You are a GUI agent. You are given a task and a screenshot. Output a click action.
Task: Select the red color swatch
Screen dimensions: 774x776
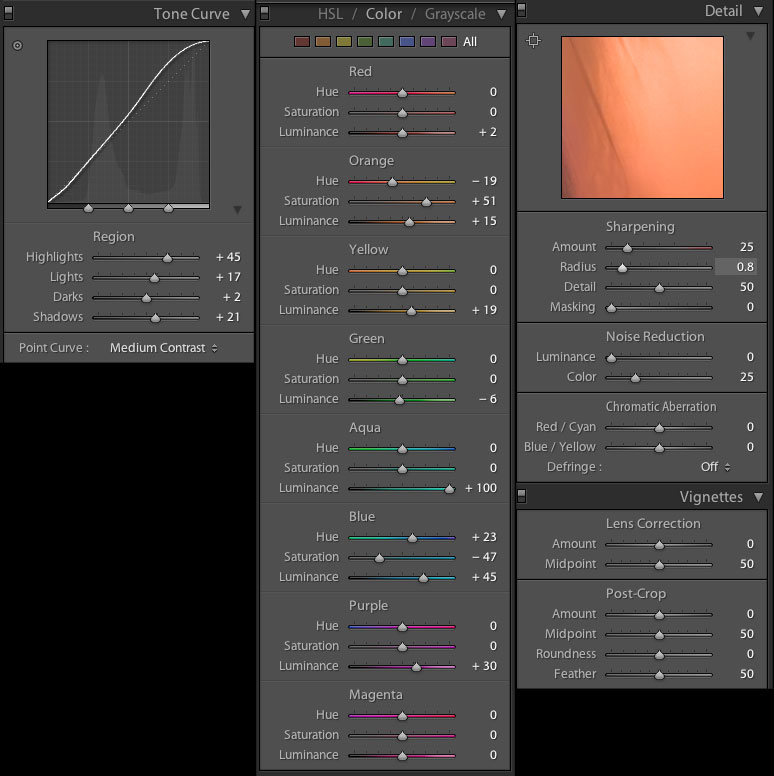tap(301, 42)
